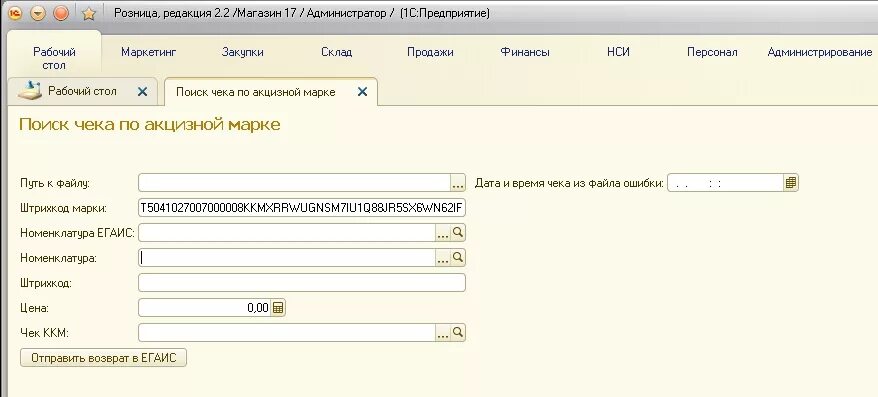This screenshot has width=878, height=397.
Task: Open the Маркетинг section
Action: point(148,52)
